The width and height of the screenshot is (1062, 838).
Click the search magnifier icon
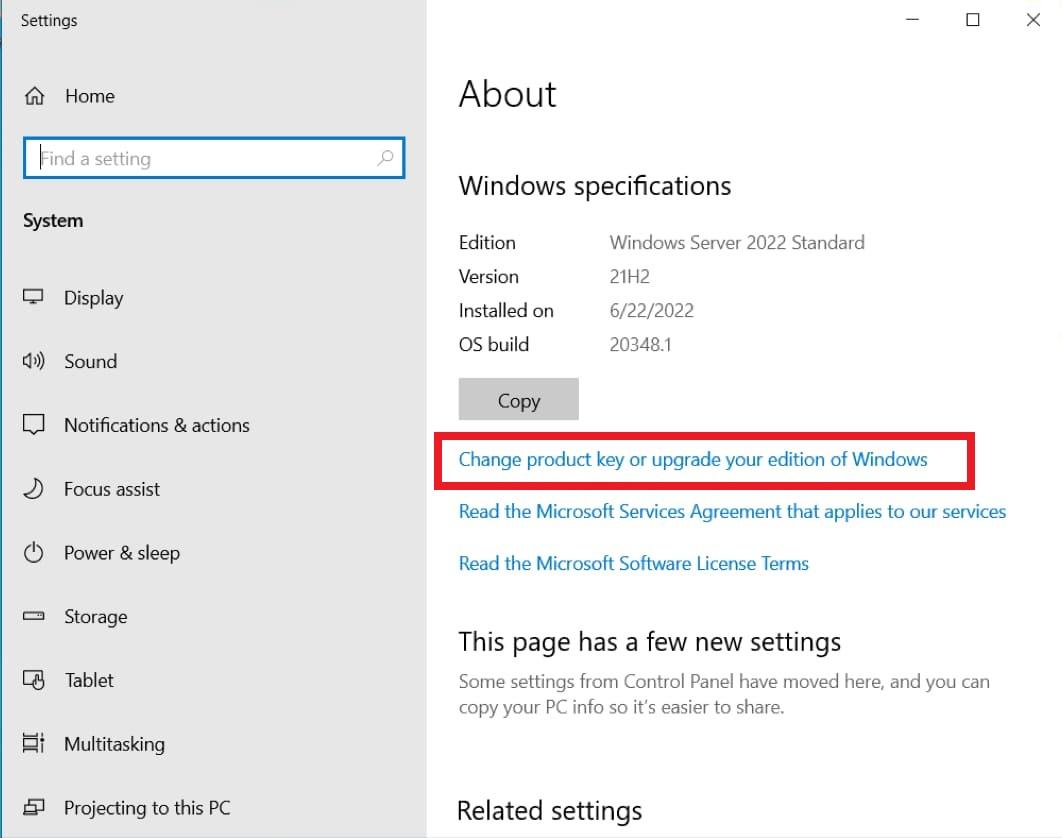point(385,158)
